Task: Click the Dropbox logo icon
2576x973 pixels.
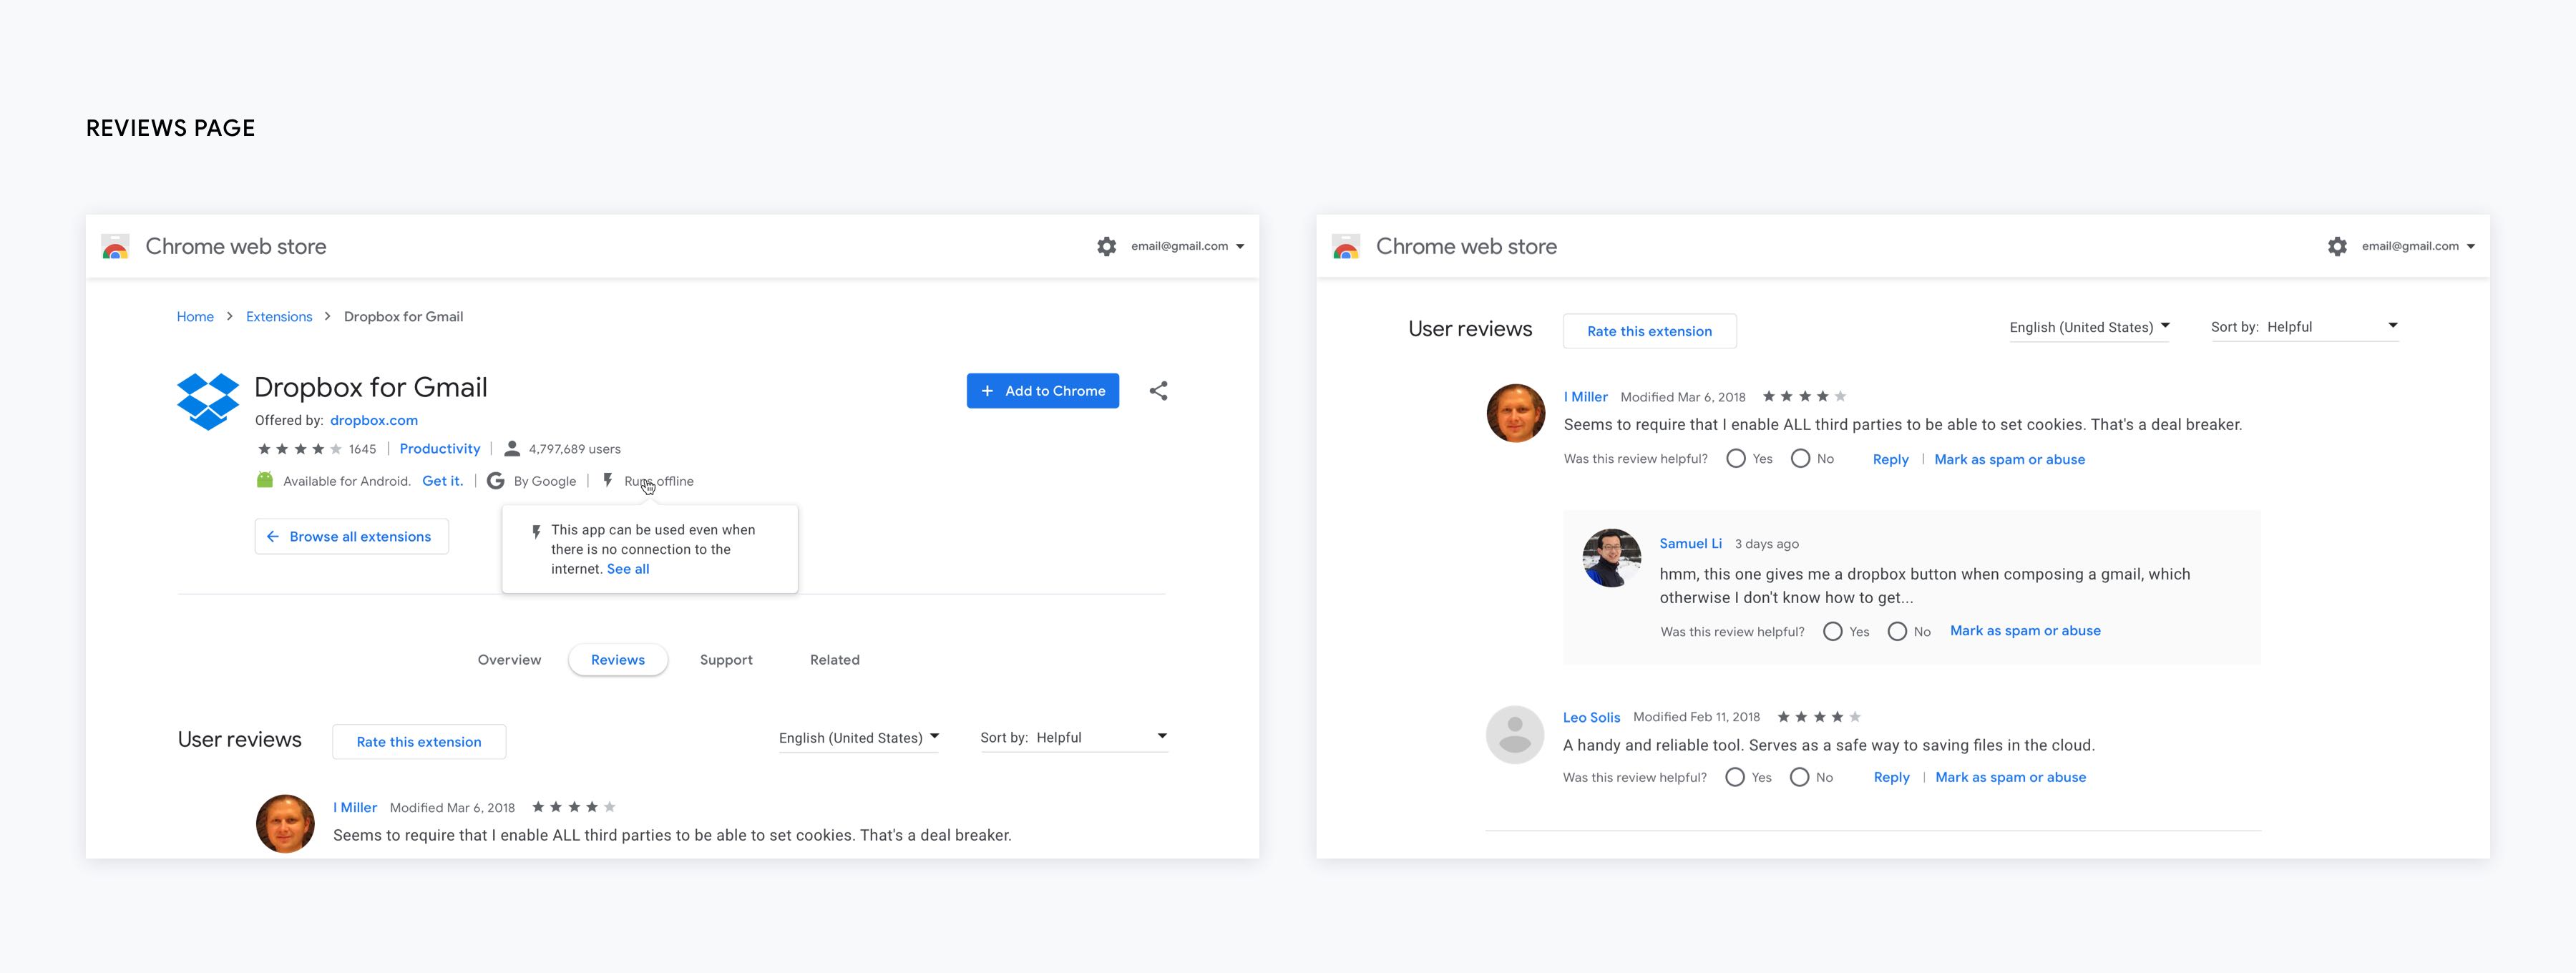Action: tap(208, 401)
